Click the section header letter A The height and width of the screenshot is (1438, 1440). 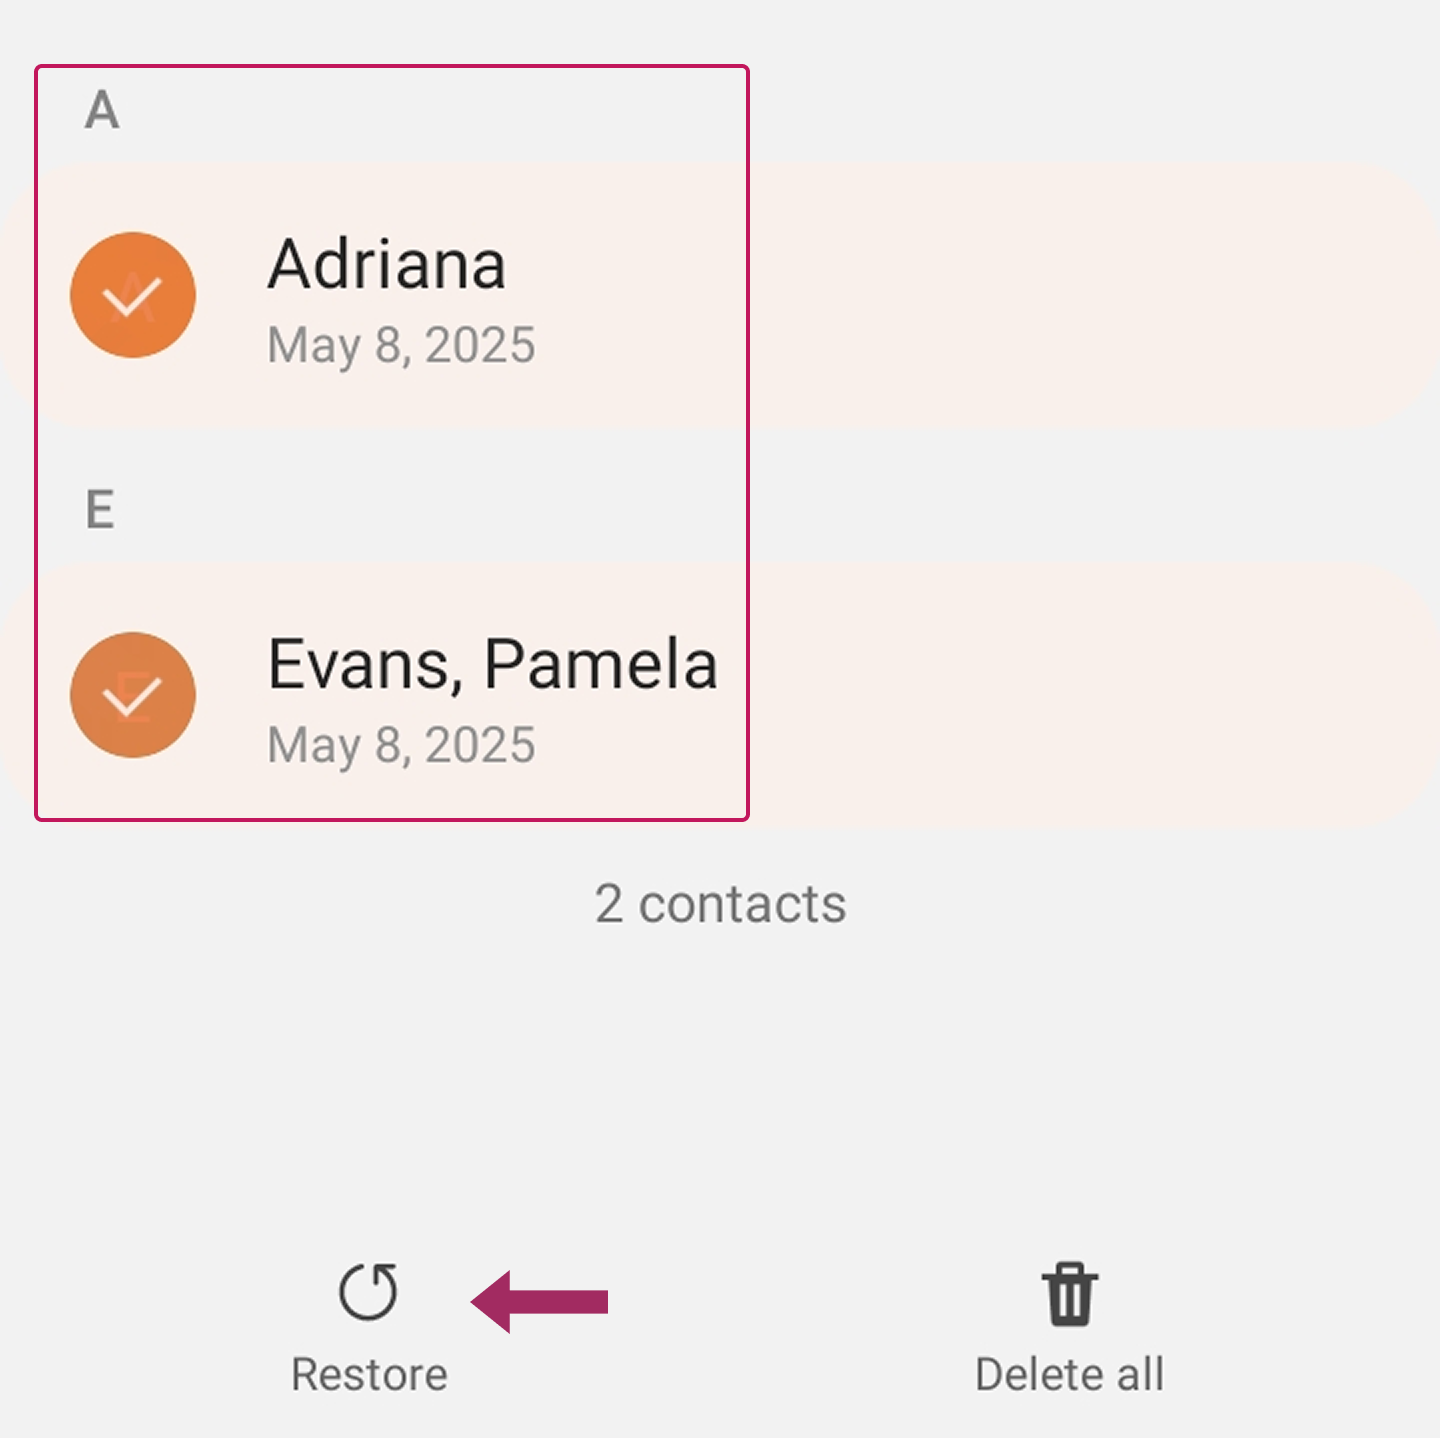tap(102, 110)
